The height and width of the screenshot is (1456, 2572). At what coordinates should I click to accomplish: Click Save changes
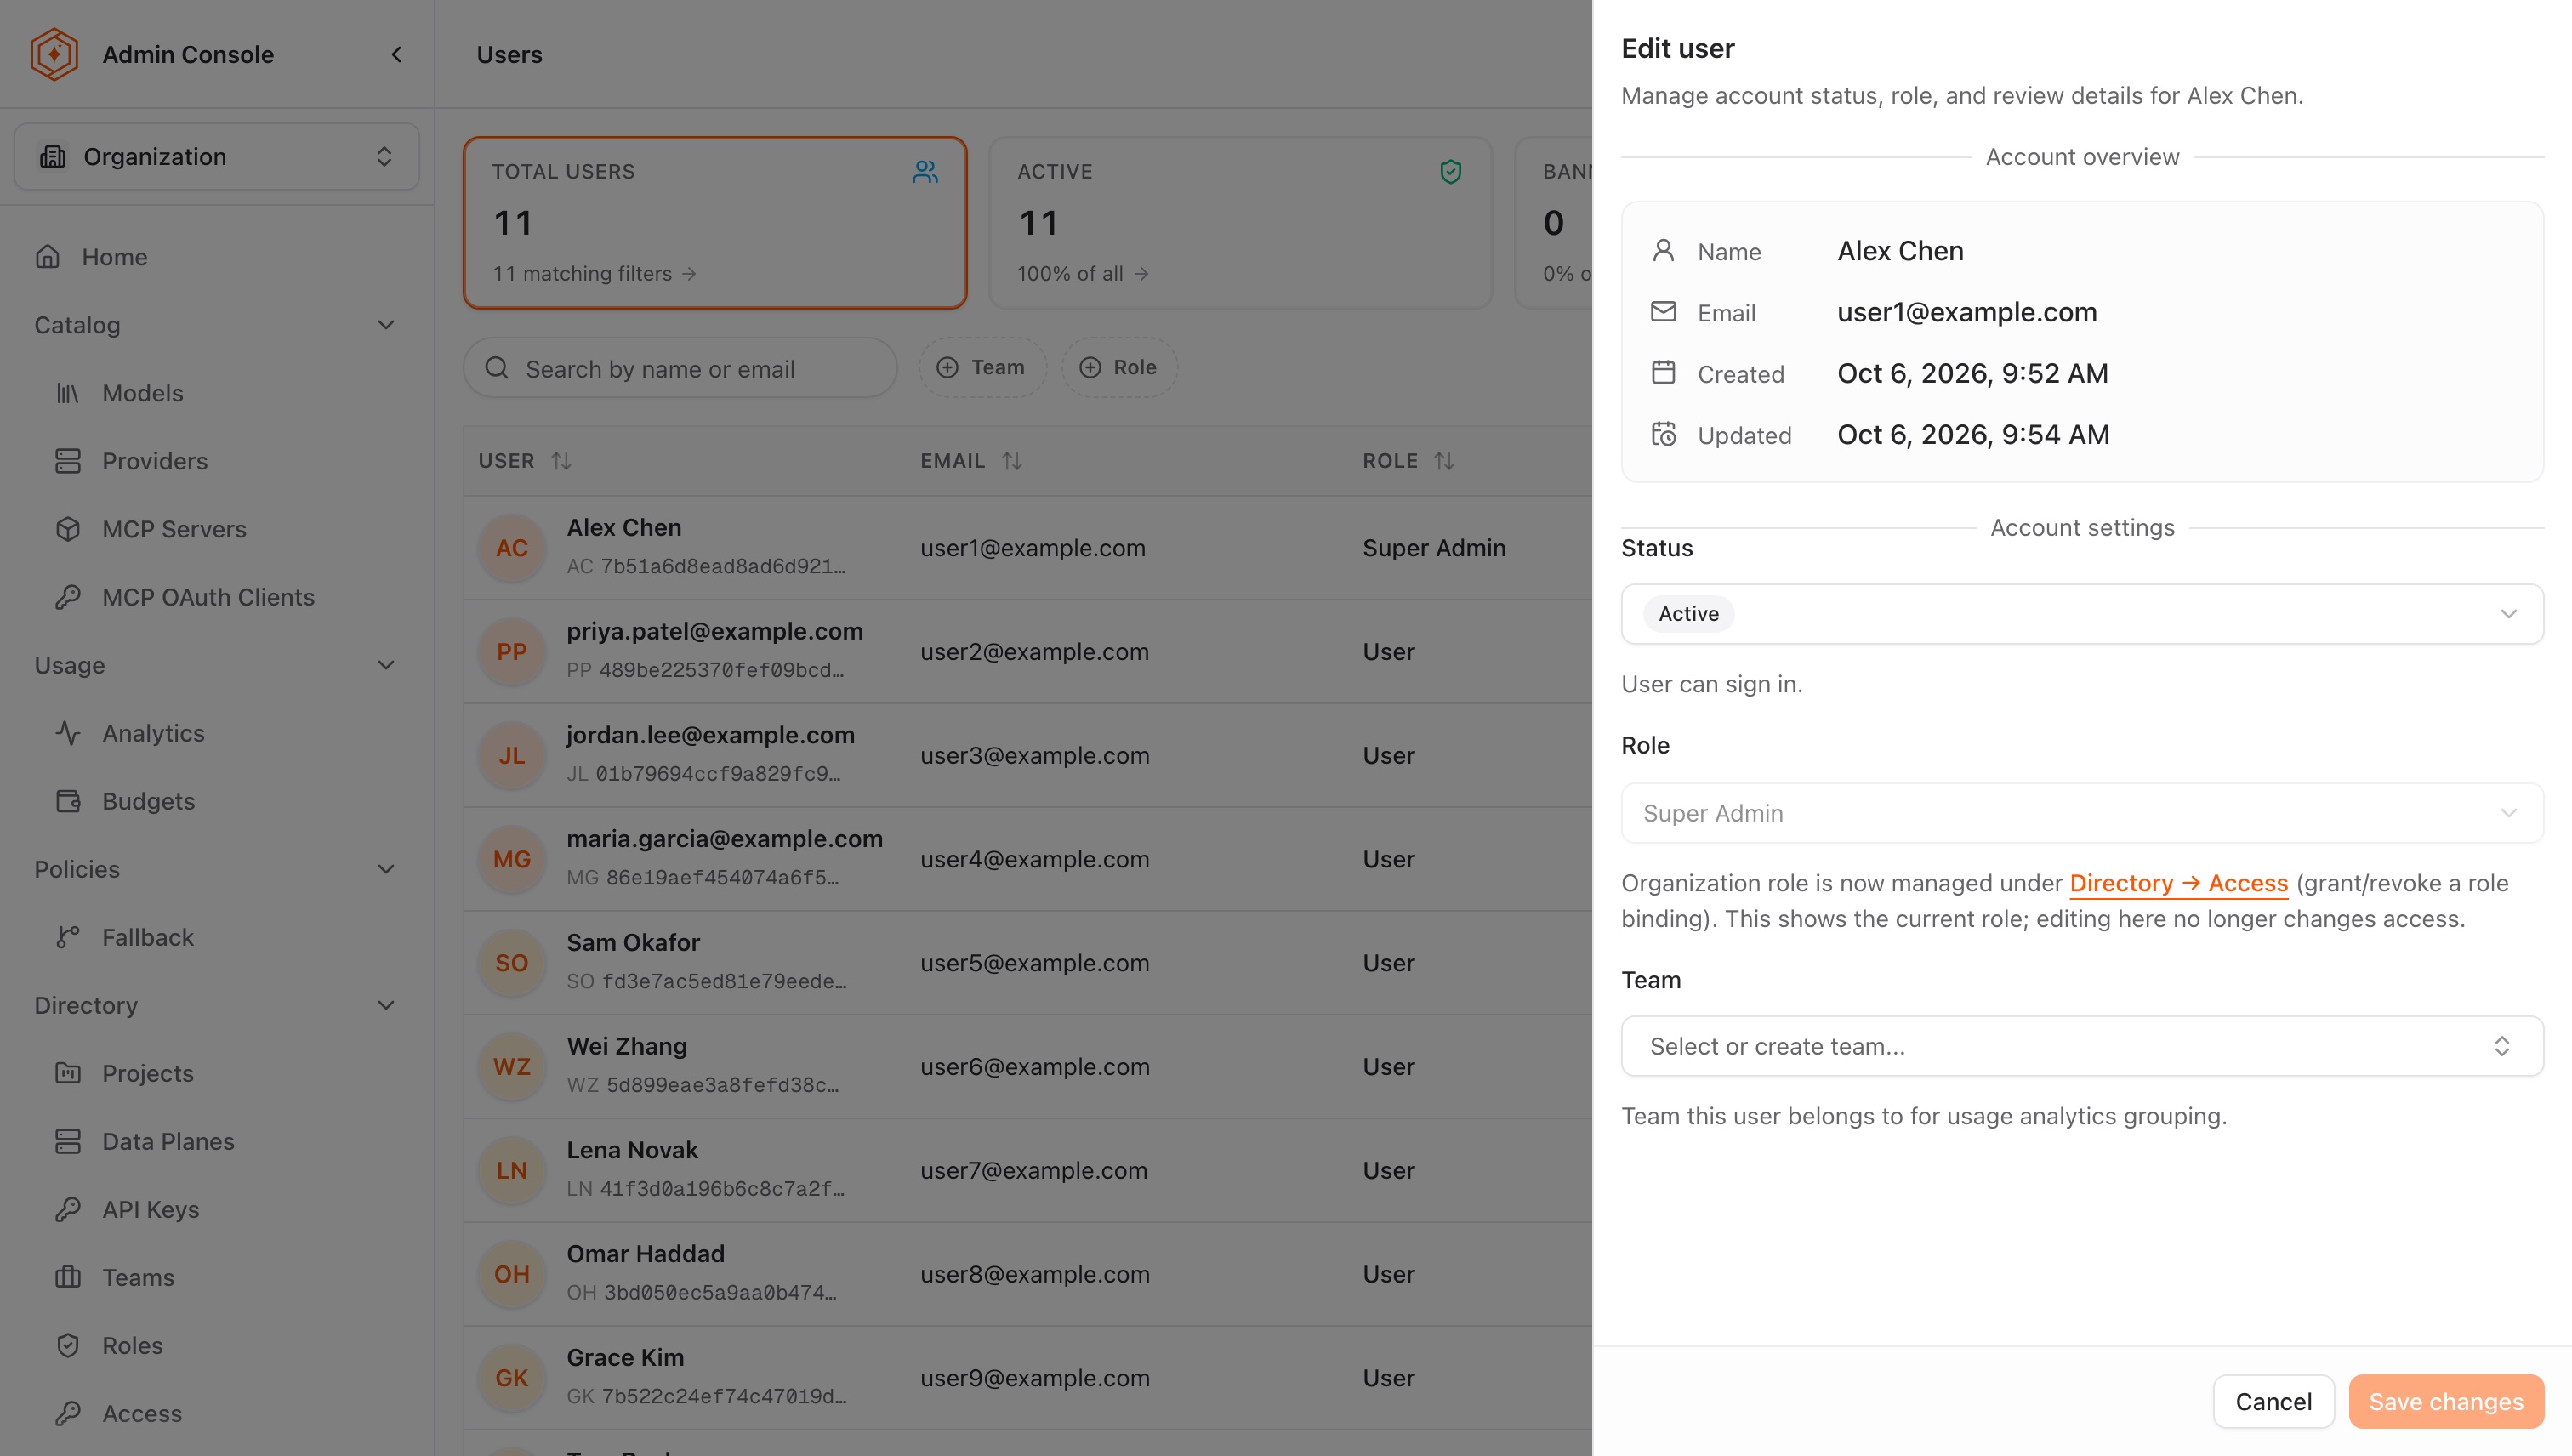[2446, 1401]
